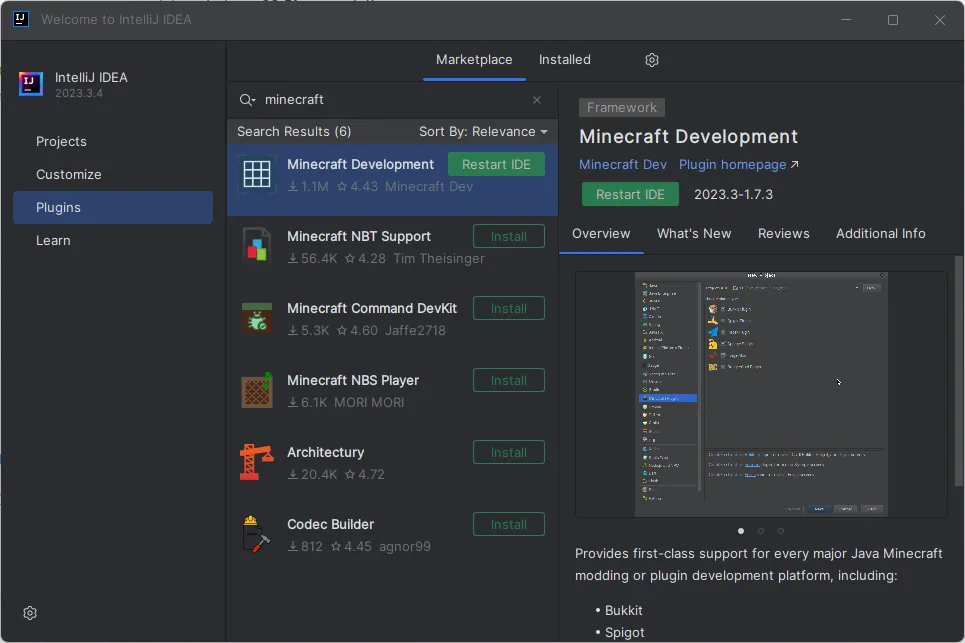This screenshot has width=965, height=643.
Task: Close the Welcome to IntelliJ IDEA window
Action: click(940, 20)
